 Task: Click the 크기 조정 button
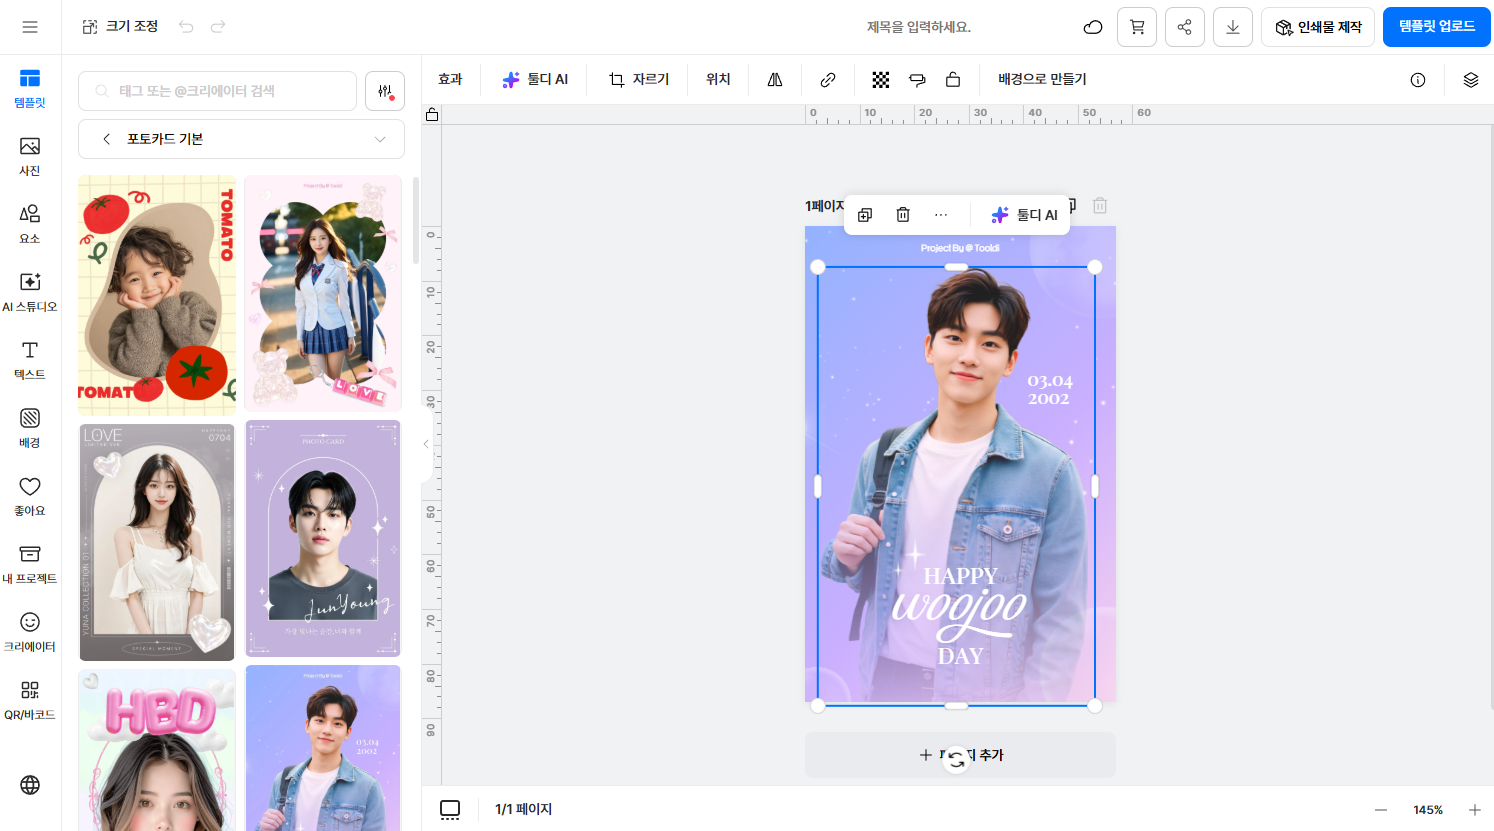tap(120, 27)
